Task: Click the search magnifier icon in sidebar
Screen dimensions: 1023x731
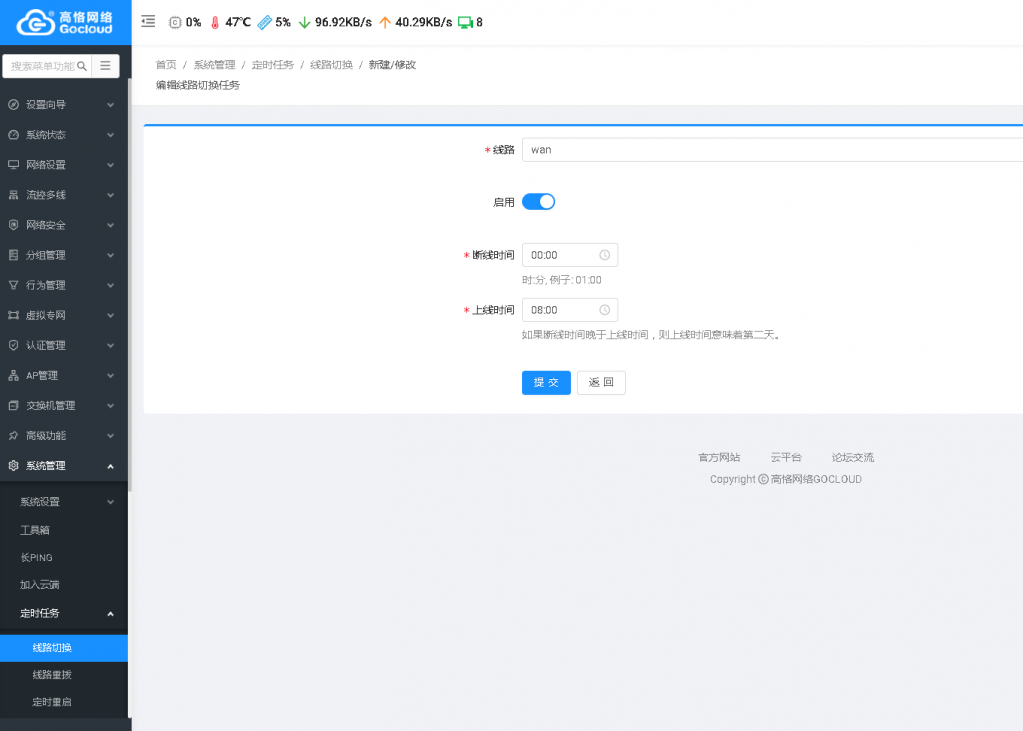Action: click(82, 66)
